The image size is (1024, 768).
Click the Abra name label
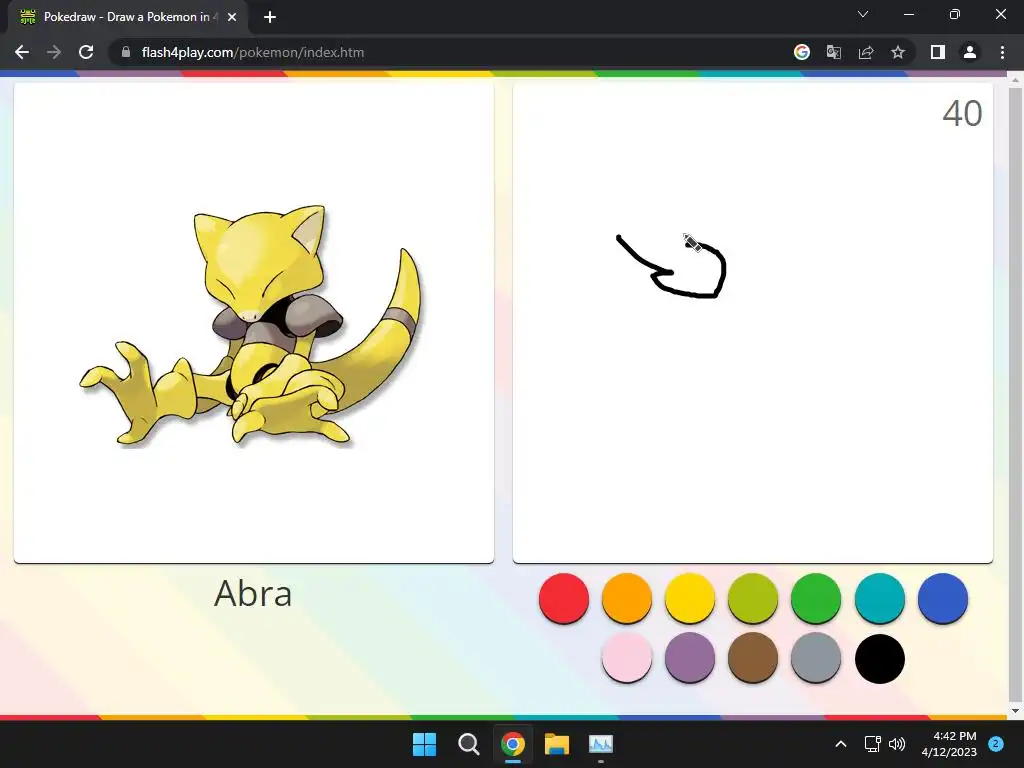253,594
